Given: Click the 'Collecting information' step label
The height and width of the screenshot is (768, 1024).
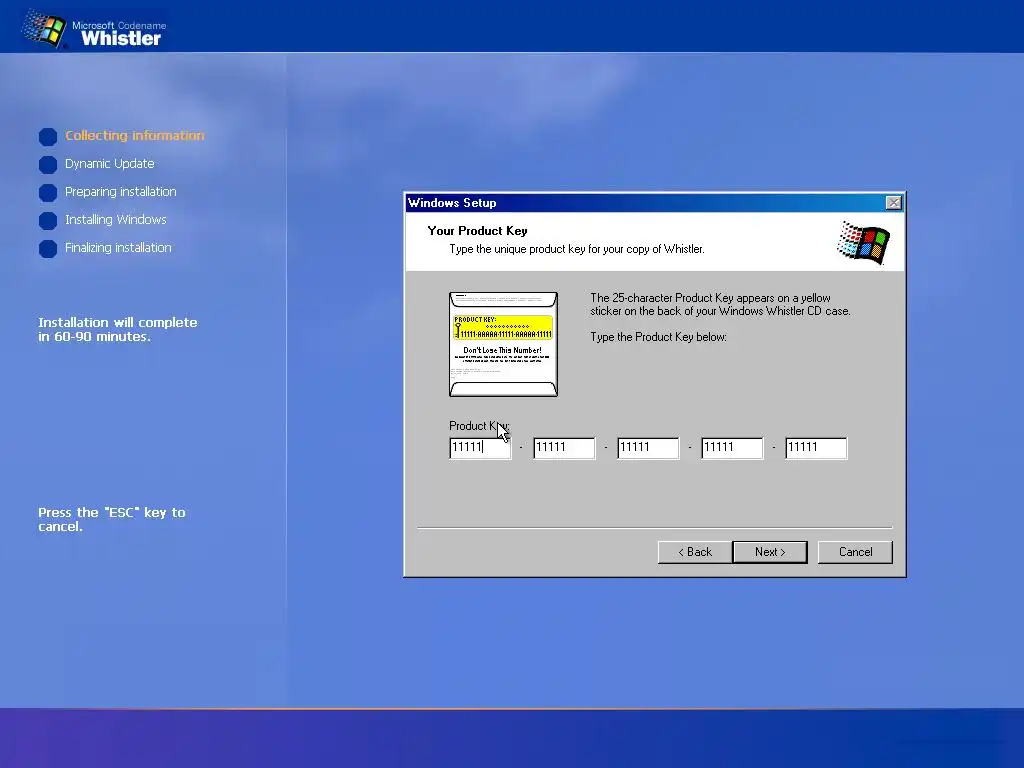Looking at the screenshot, I should 135,135.
